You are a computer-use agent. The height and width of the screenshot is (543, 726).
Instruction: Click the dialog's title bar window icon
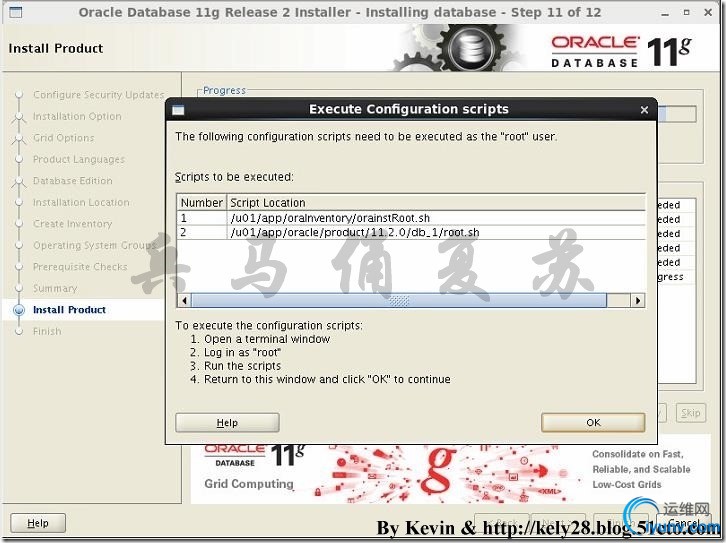178,110
